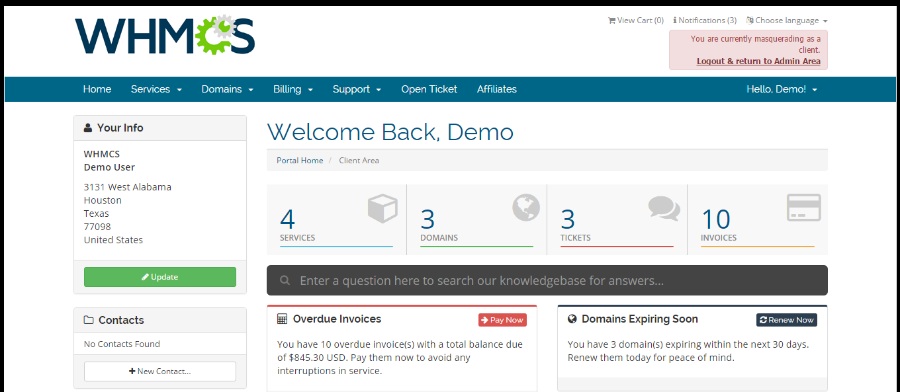This screenshot has height=392, width=900.
Task: Click the Your Info user icon
Action: tap(88, 128)
